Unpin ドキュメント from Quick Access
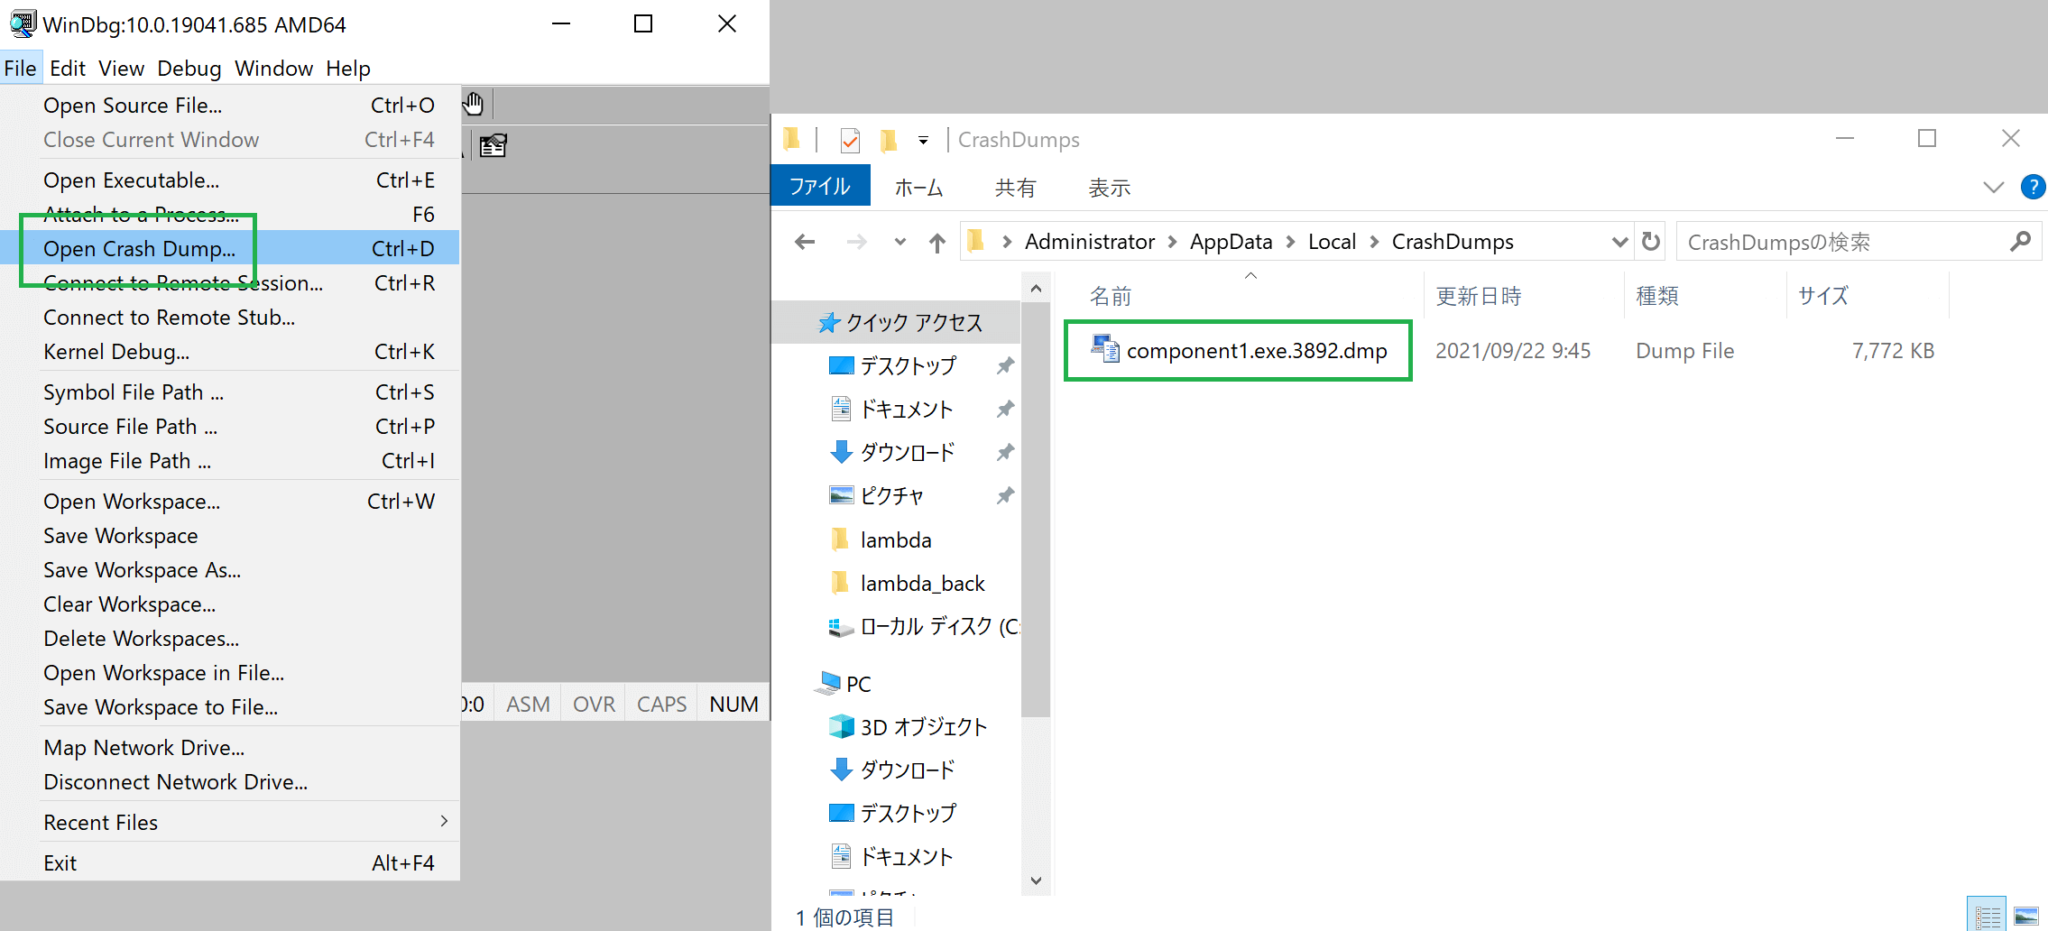Viewport: 2048px width, 931px height. click(1005, 408)
